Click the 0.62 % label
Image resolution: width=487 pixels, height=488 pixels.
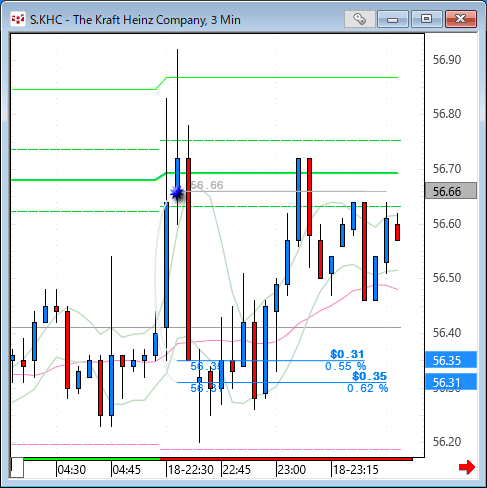coord(367,388)
